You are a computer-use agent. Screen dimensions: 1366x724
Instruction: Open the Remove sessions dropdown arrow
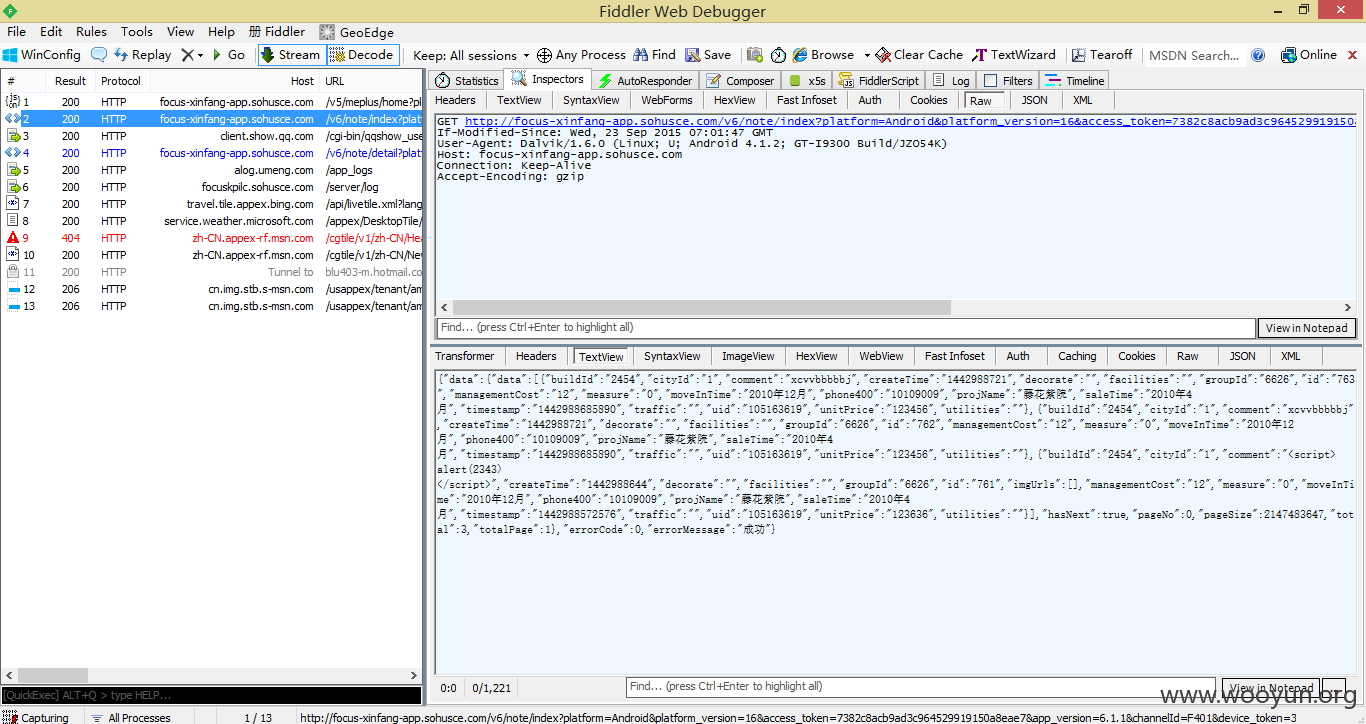200,55
